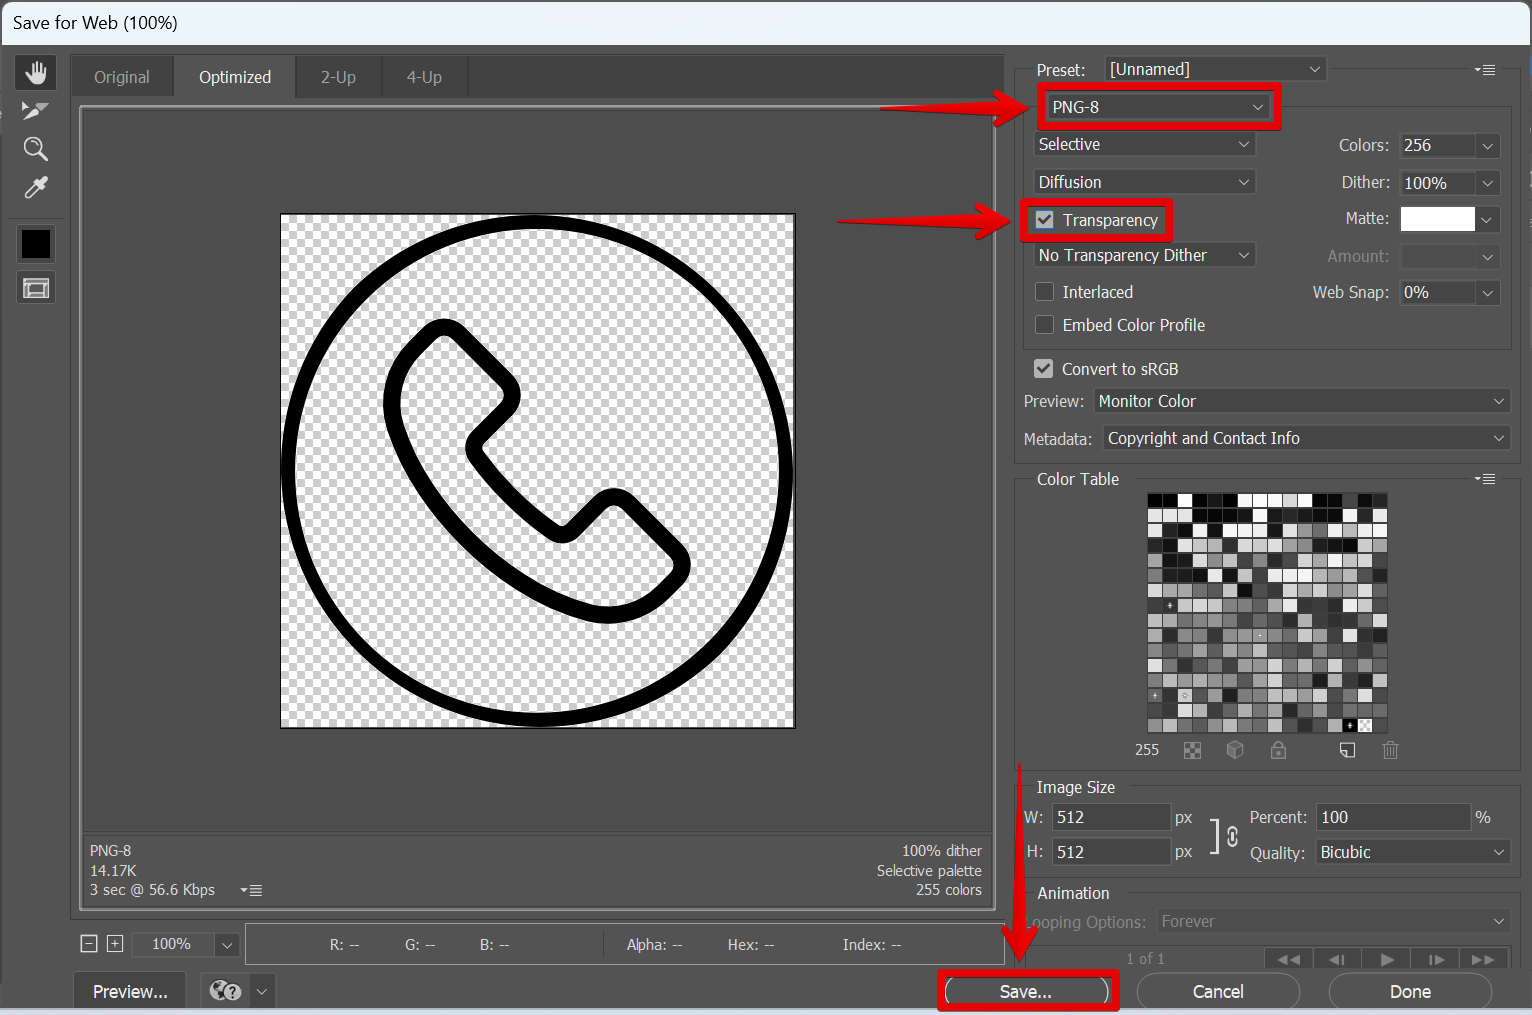Click the delete color trash icon
This screenshot has height=1015, width=1532.
click(x=1390, y=750)
